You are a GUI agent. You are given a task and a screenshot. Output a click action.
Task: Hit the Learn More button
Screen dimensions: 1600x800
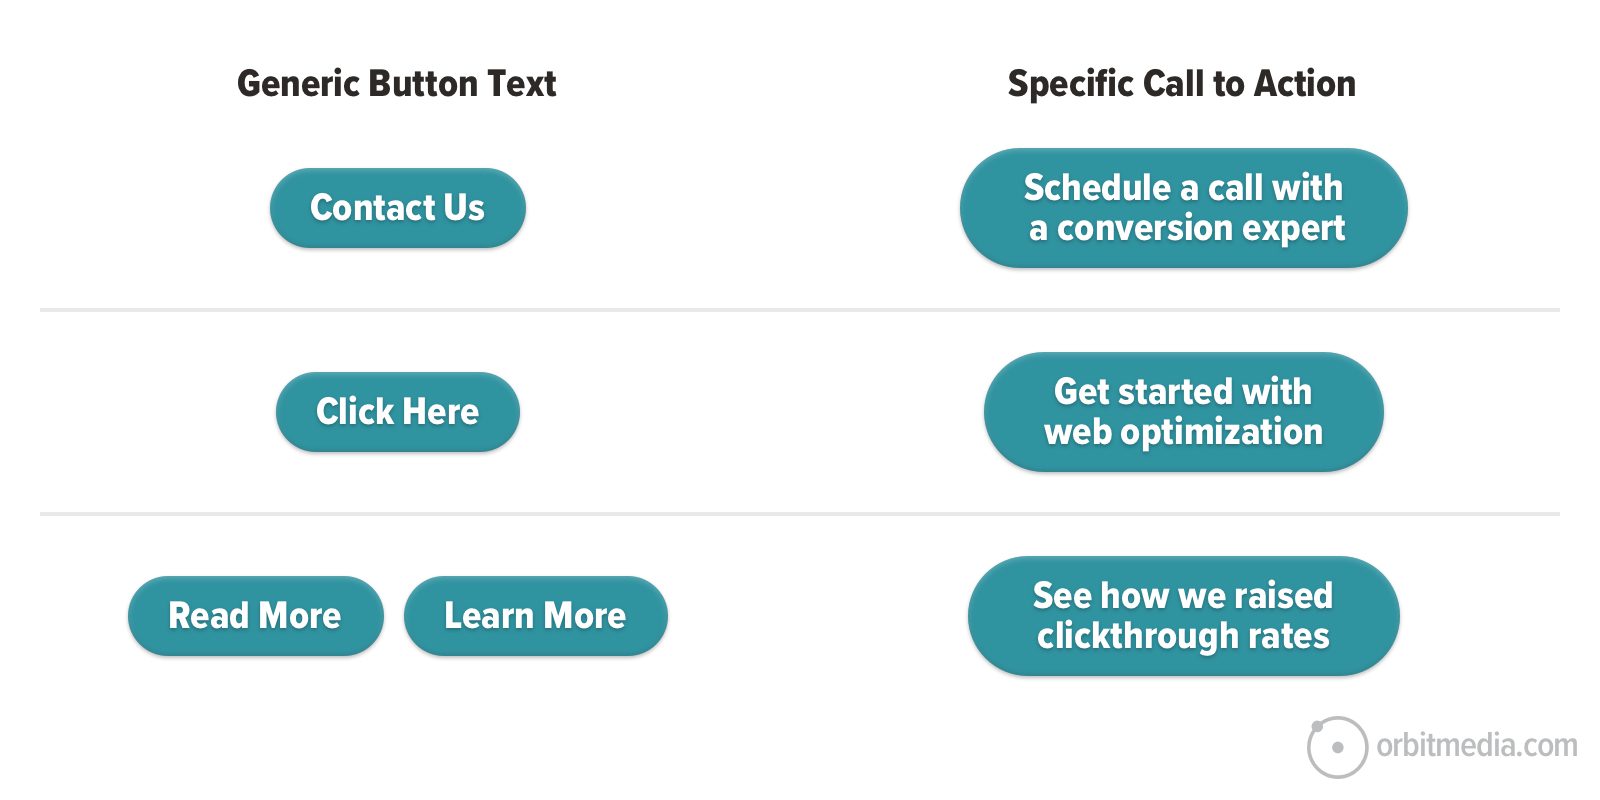point(535,616)
